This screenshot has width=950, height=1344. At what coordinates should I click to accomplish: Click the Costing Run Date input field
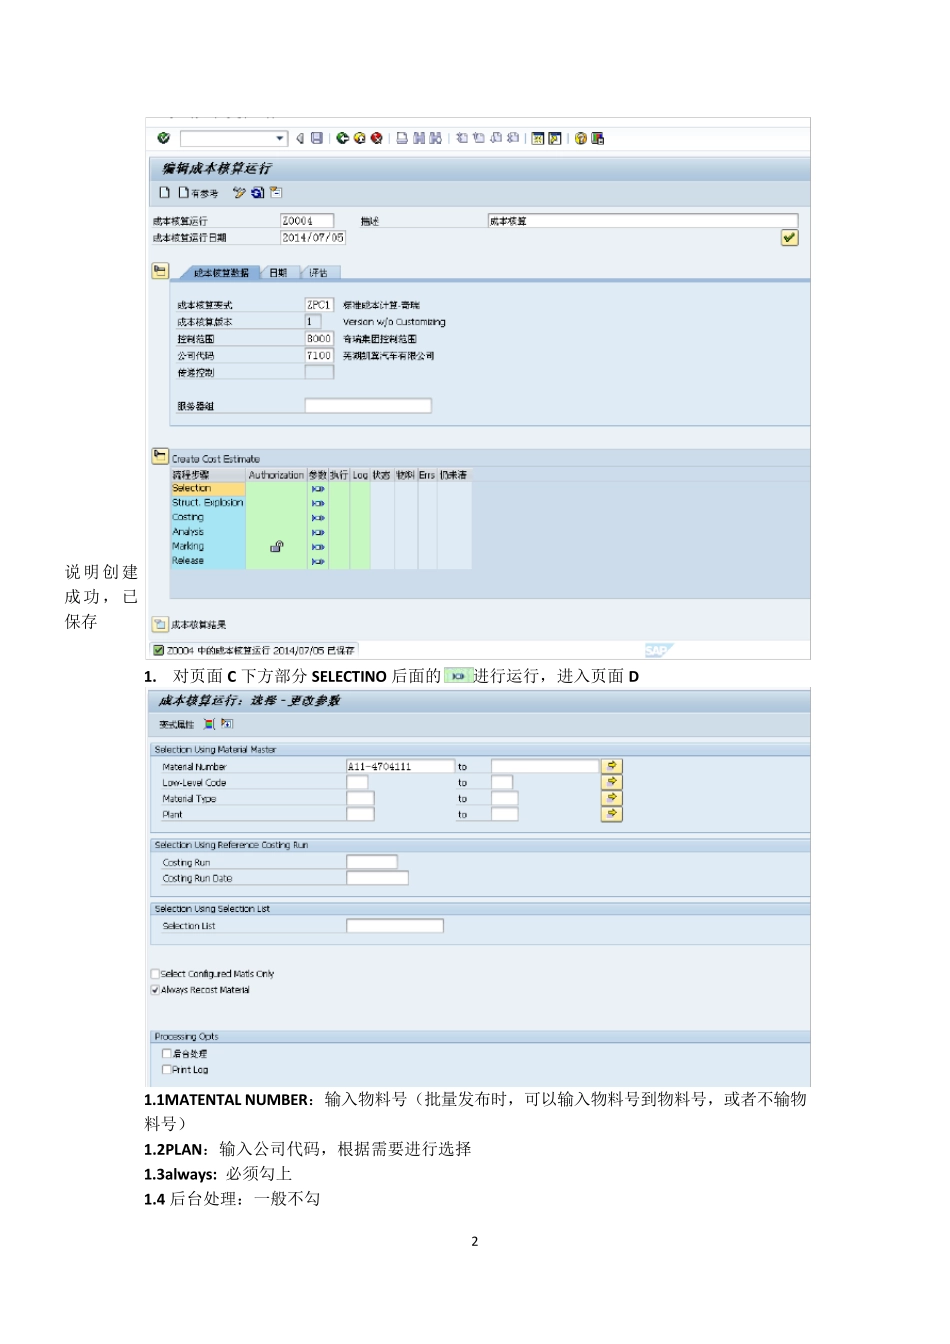click(377, 878)
